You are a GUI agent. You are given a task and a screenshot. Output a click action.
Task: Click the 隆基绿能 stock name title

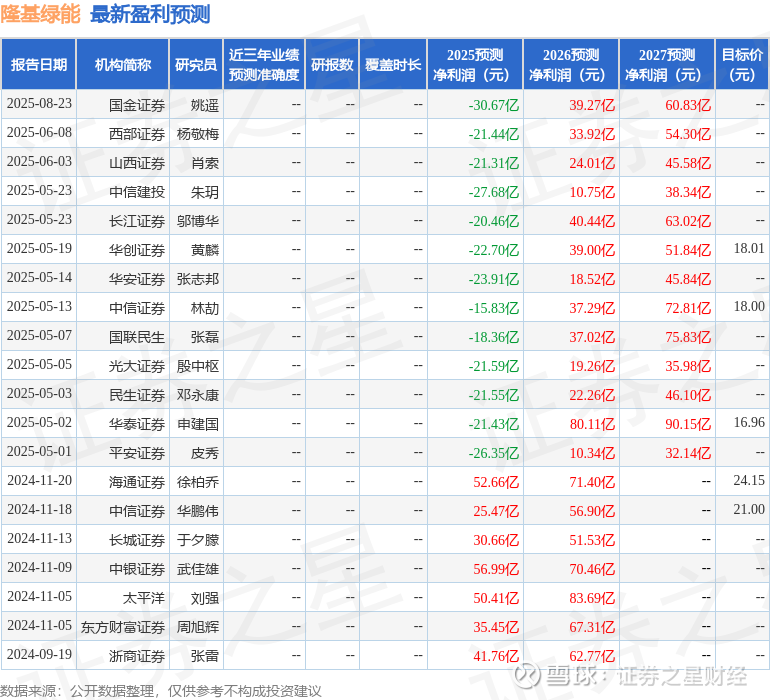pos(40,14)
